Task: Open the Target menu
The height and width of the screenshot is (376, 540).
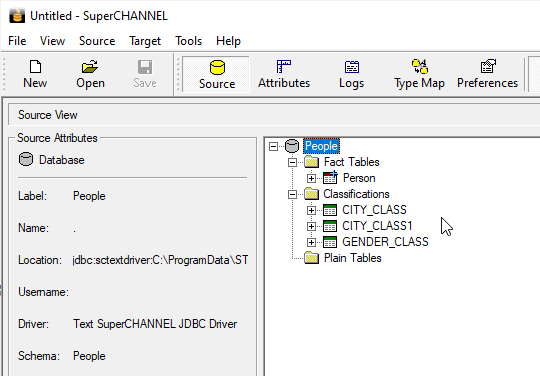Action: pyautogui.click(x=145, y=41)
